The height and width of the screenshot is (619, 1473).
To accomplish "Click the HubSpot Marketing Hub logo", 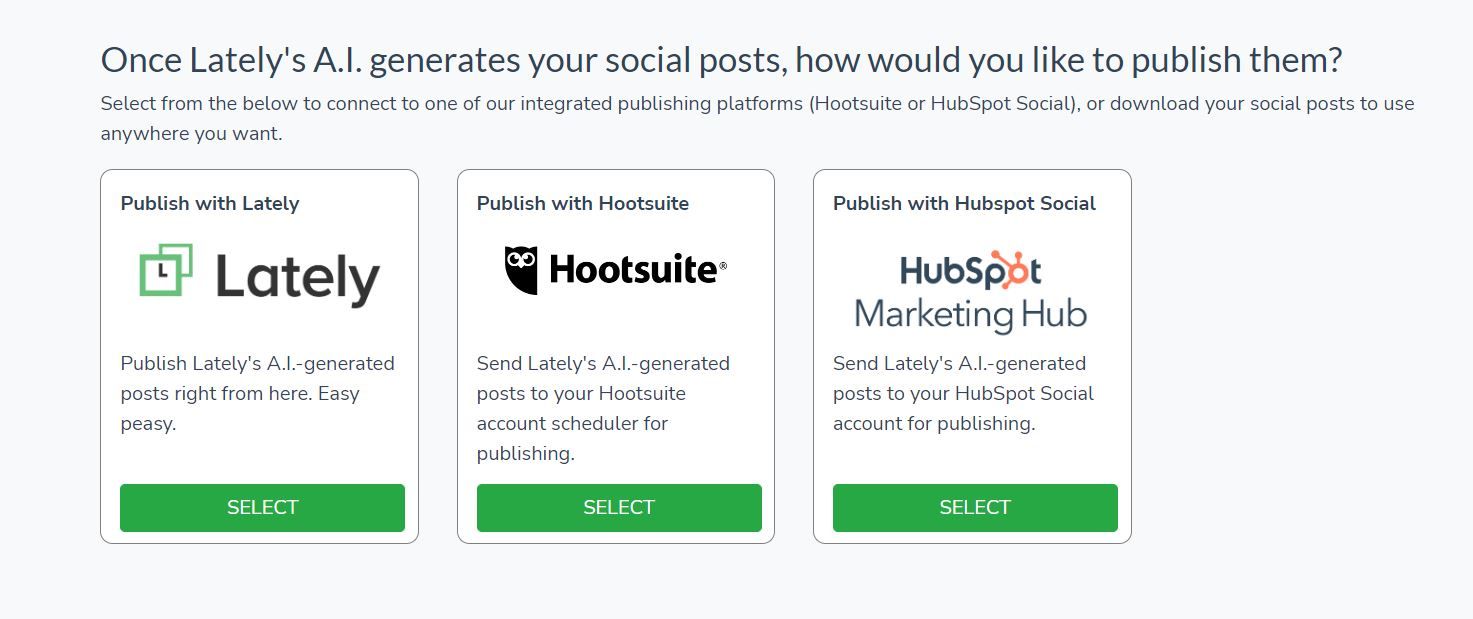I will [x=968, y=290].
